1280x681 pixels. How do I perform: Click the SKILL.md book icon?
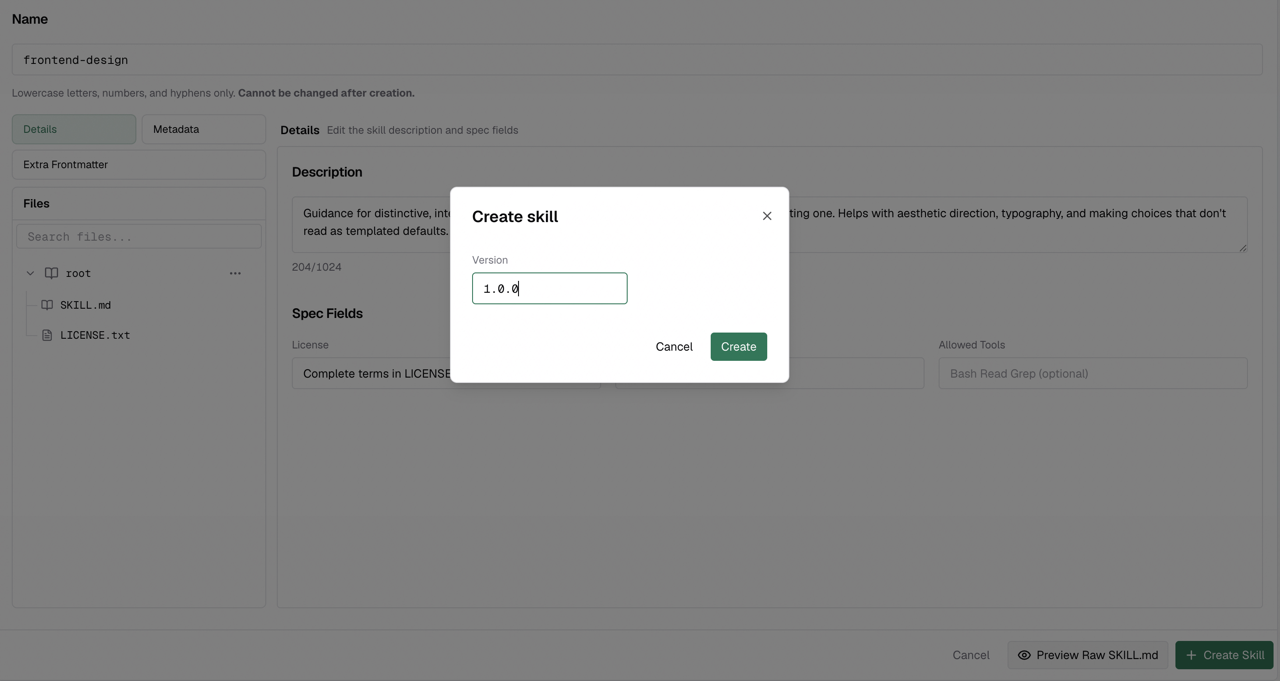click(47, 305)
